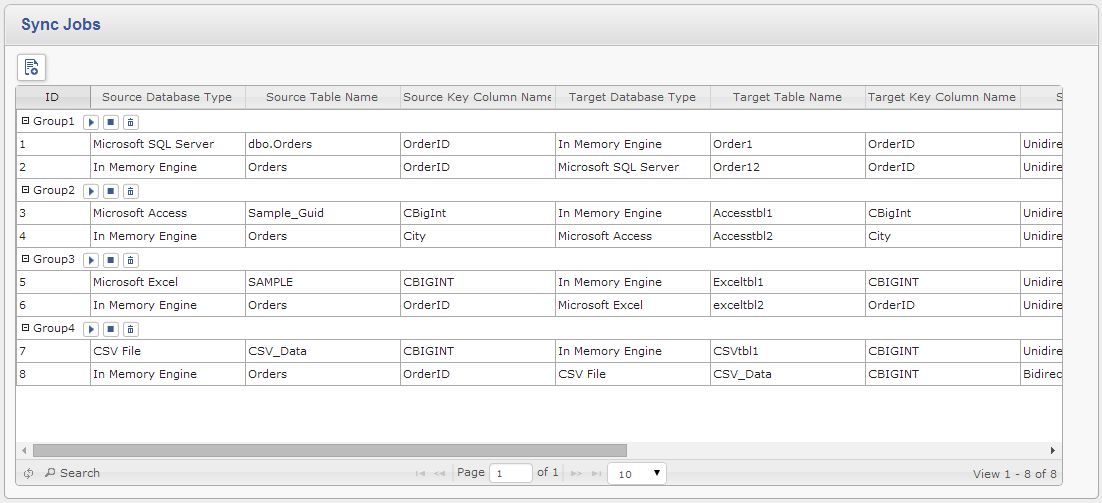Select the Exceltbl1 target table cell
The image size is (1102, 503).
pos(788,282)
